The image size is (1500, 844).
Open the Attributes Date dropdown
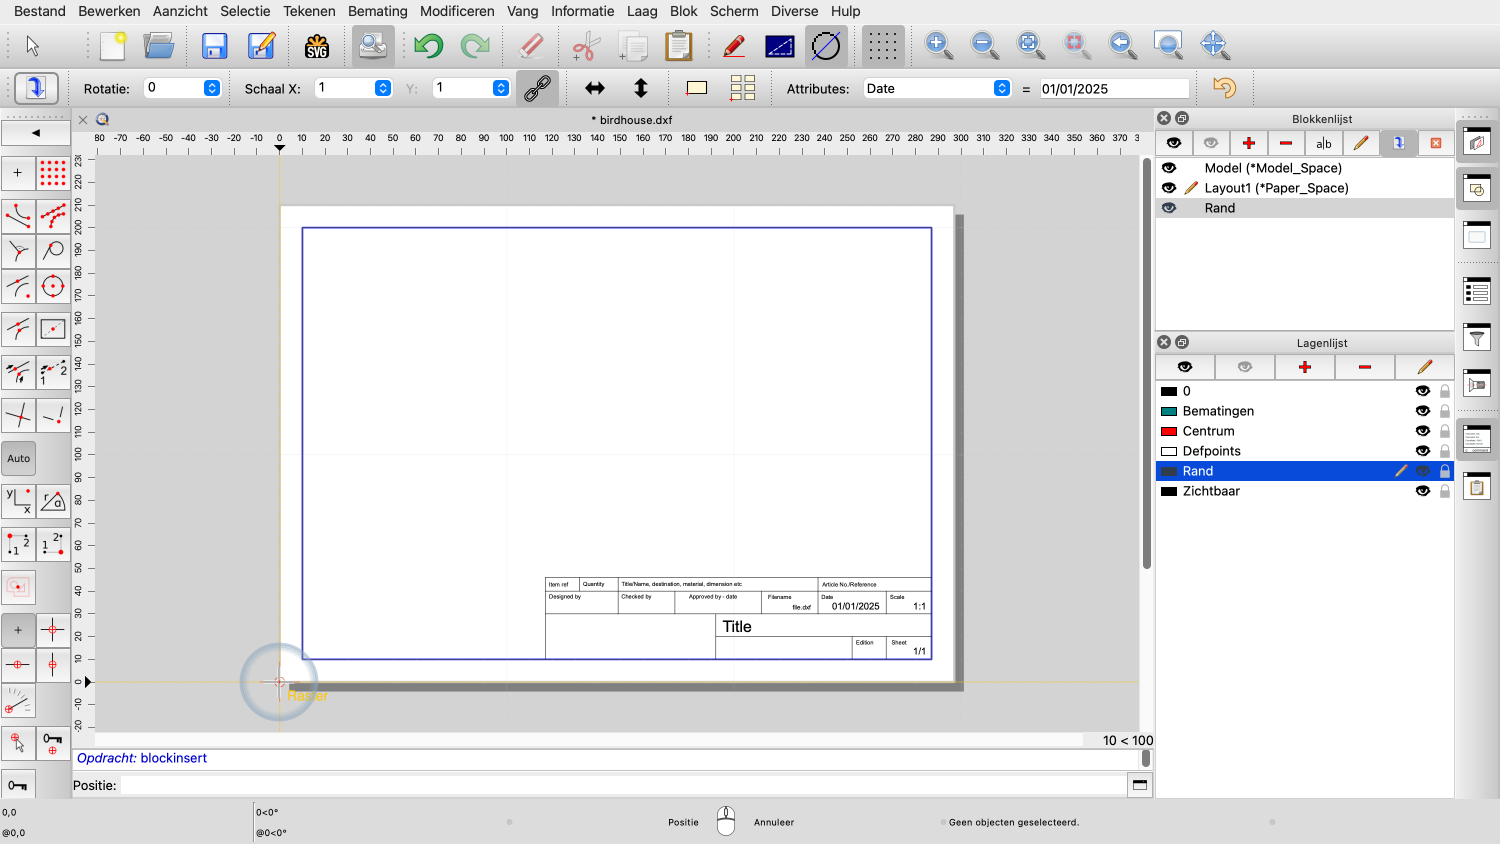1002,88
